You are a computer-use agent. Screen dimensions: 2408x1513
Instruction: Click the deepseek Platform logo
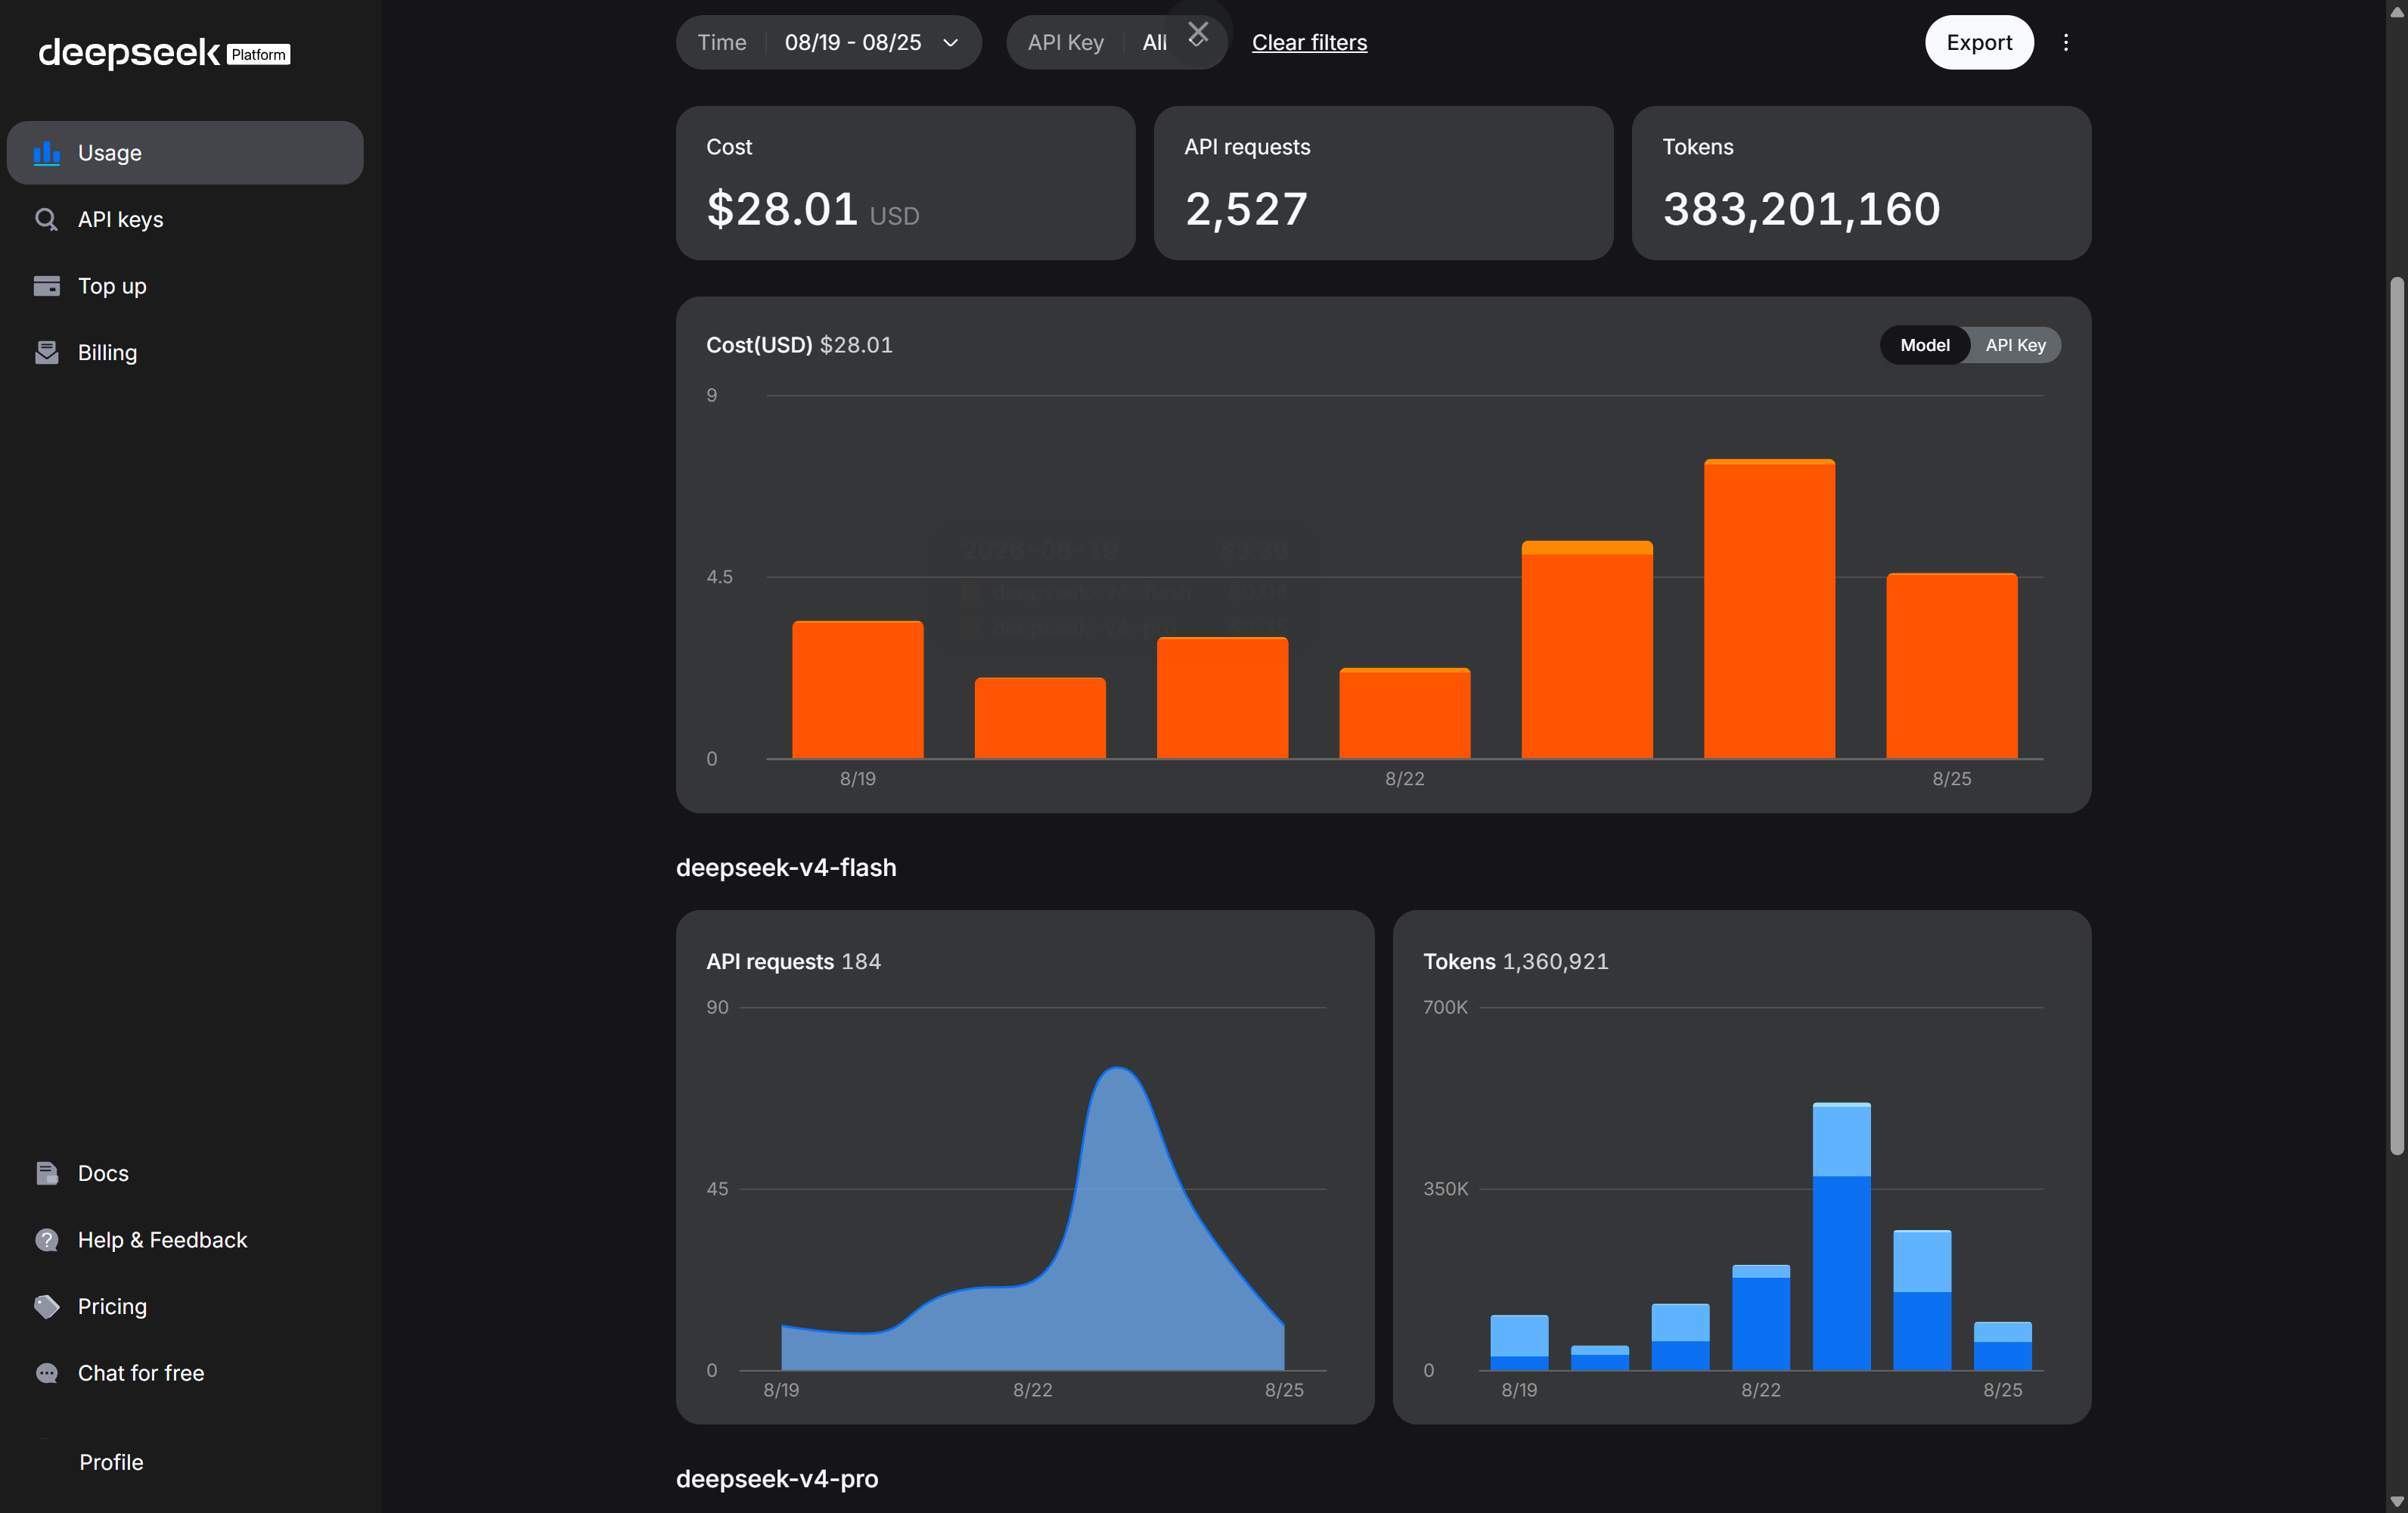coord(164,52)
